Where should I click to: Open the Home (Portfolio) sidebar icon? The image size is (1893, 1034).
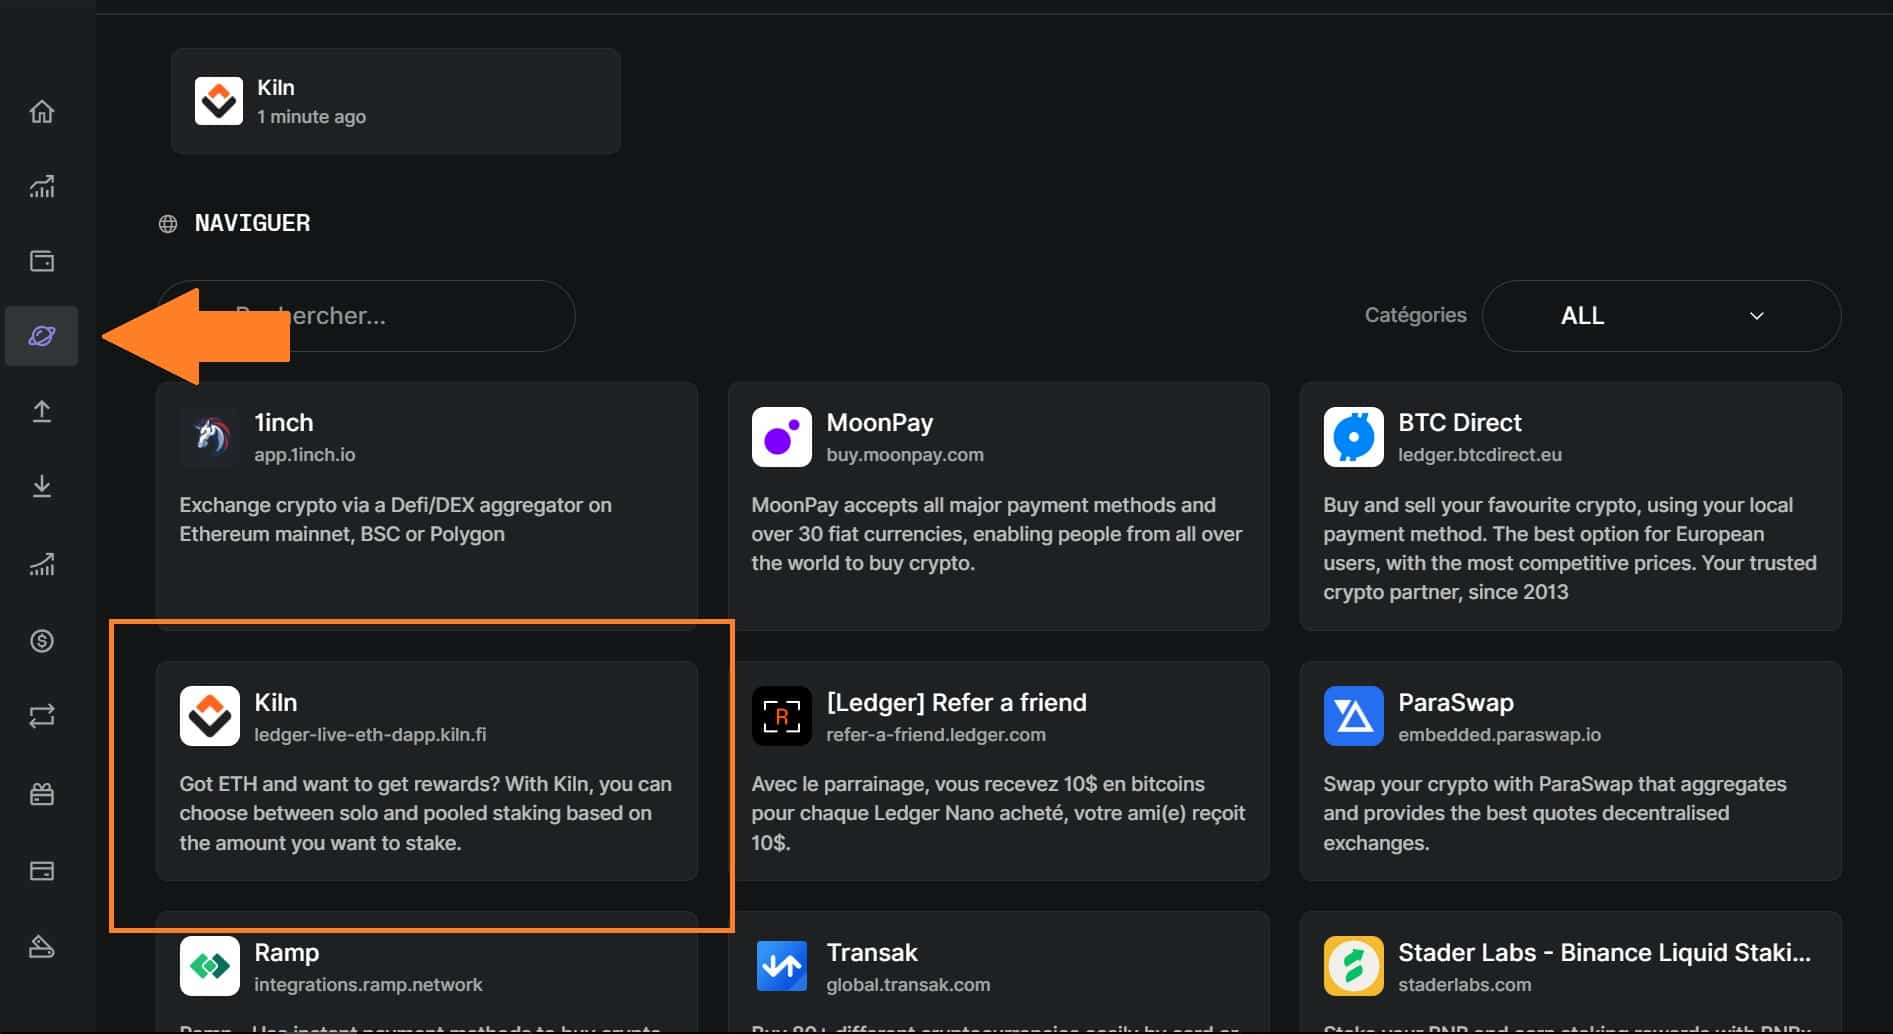41,111
